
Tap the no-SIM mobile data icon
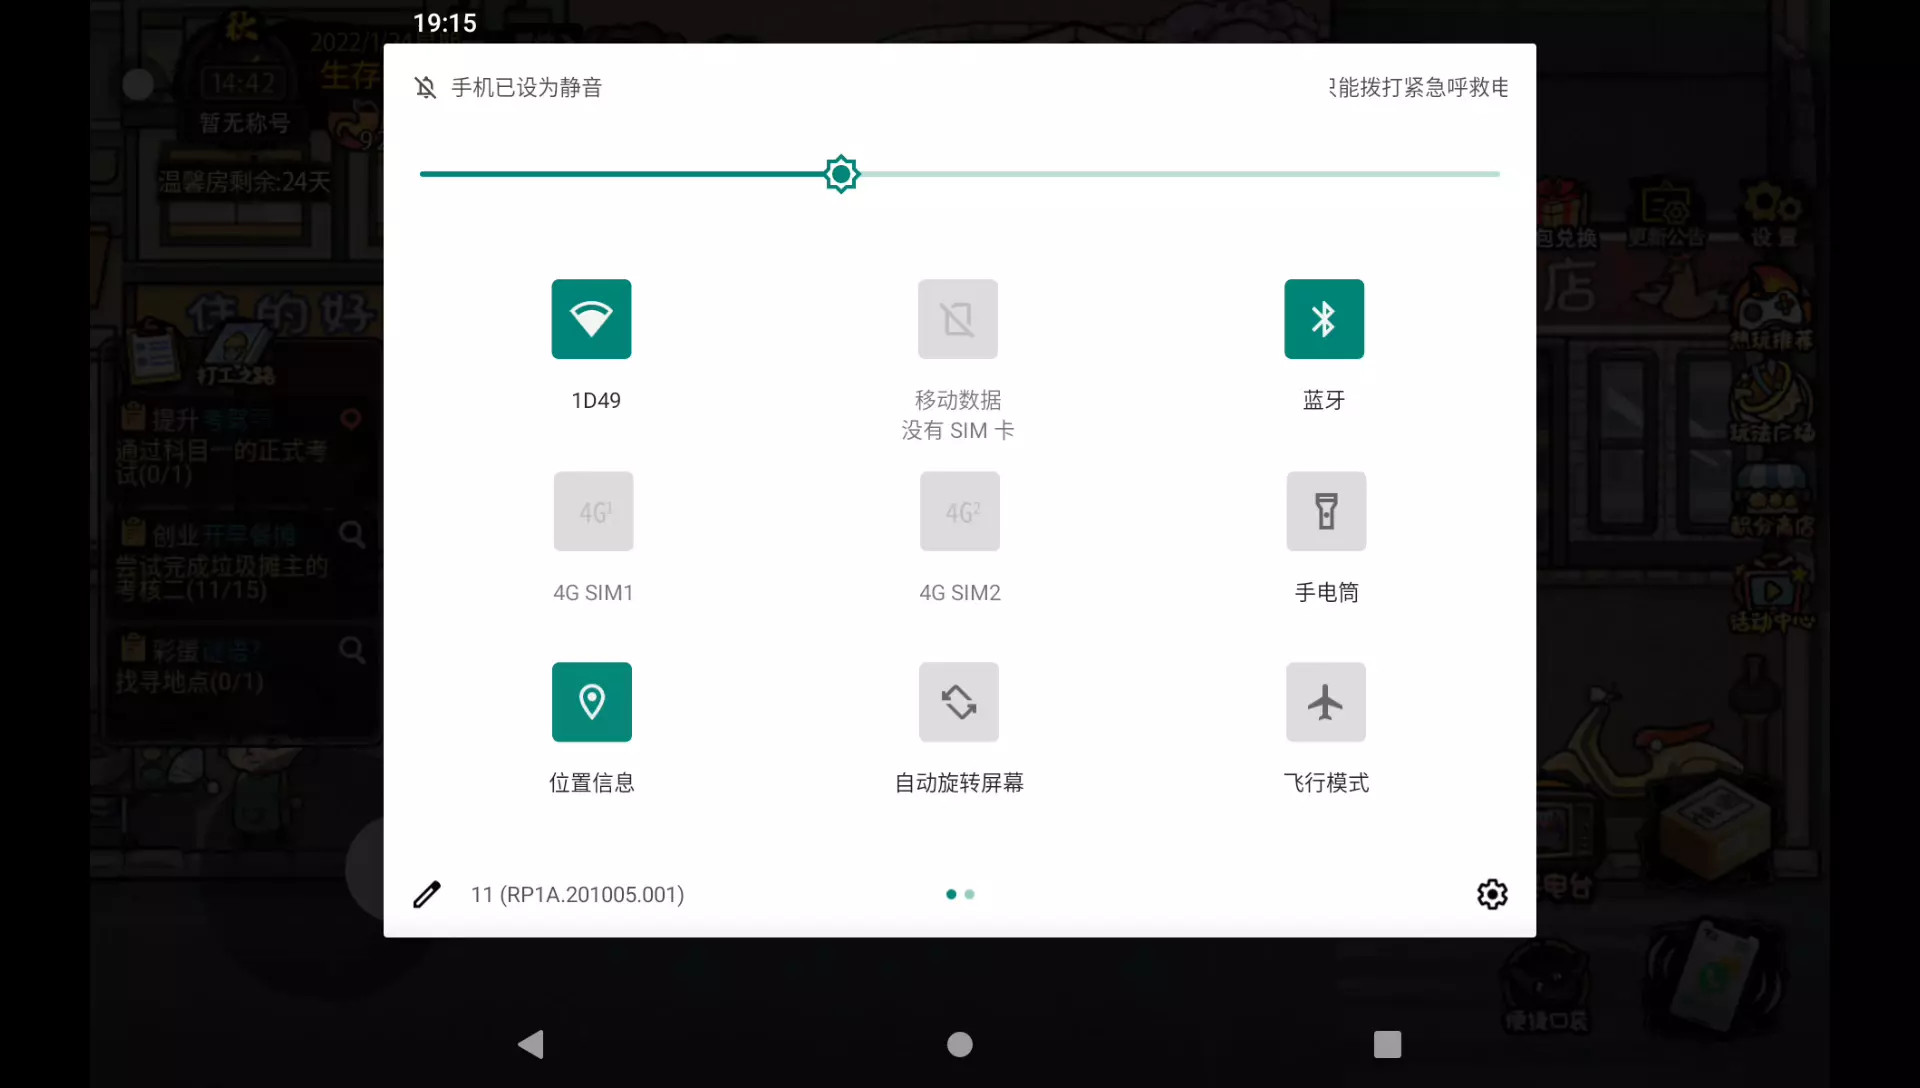tap(958, 319)
